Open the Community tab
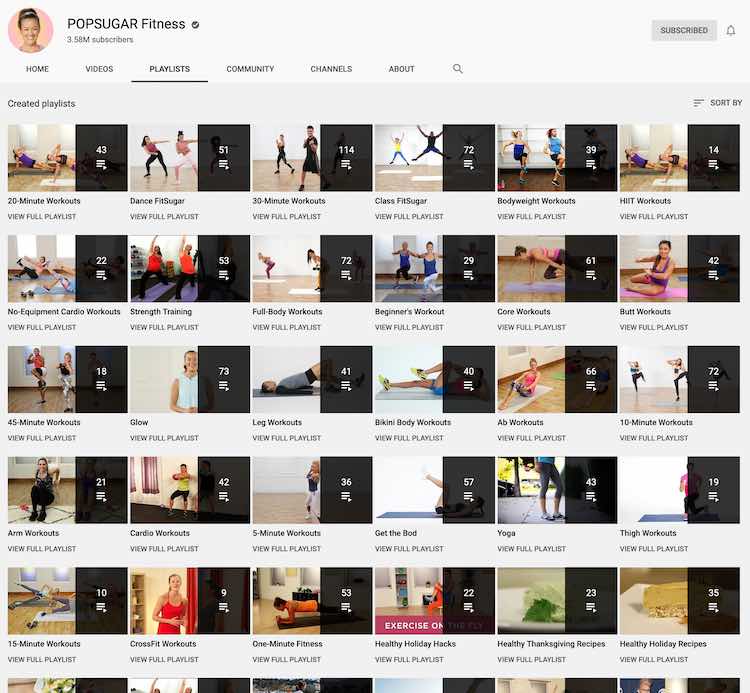 [x=250, y=69]
